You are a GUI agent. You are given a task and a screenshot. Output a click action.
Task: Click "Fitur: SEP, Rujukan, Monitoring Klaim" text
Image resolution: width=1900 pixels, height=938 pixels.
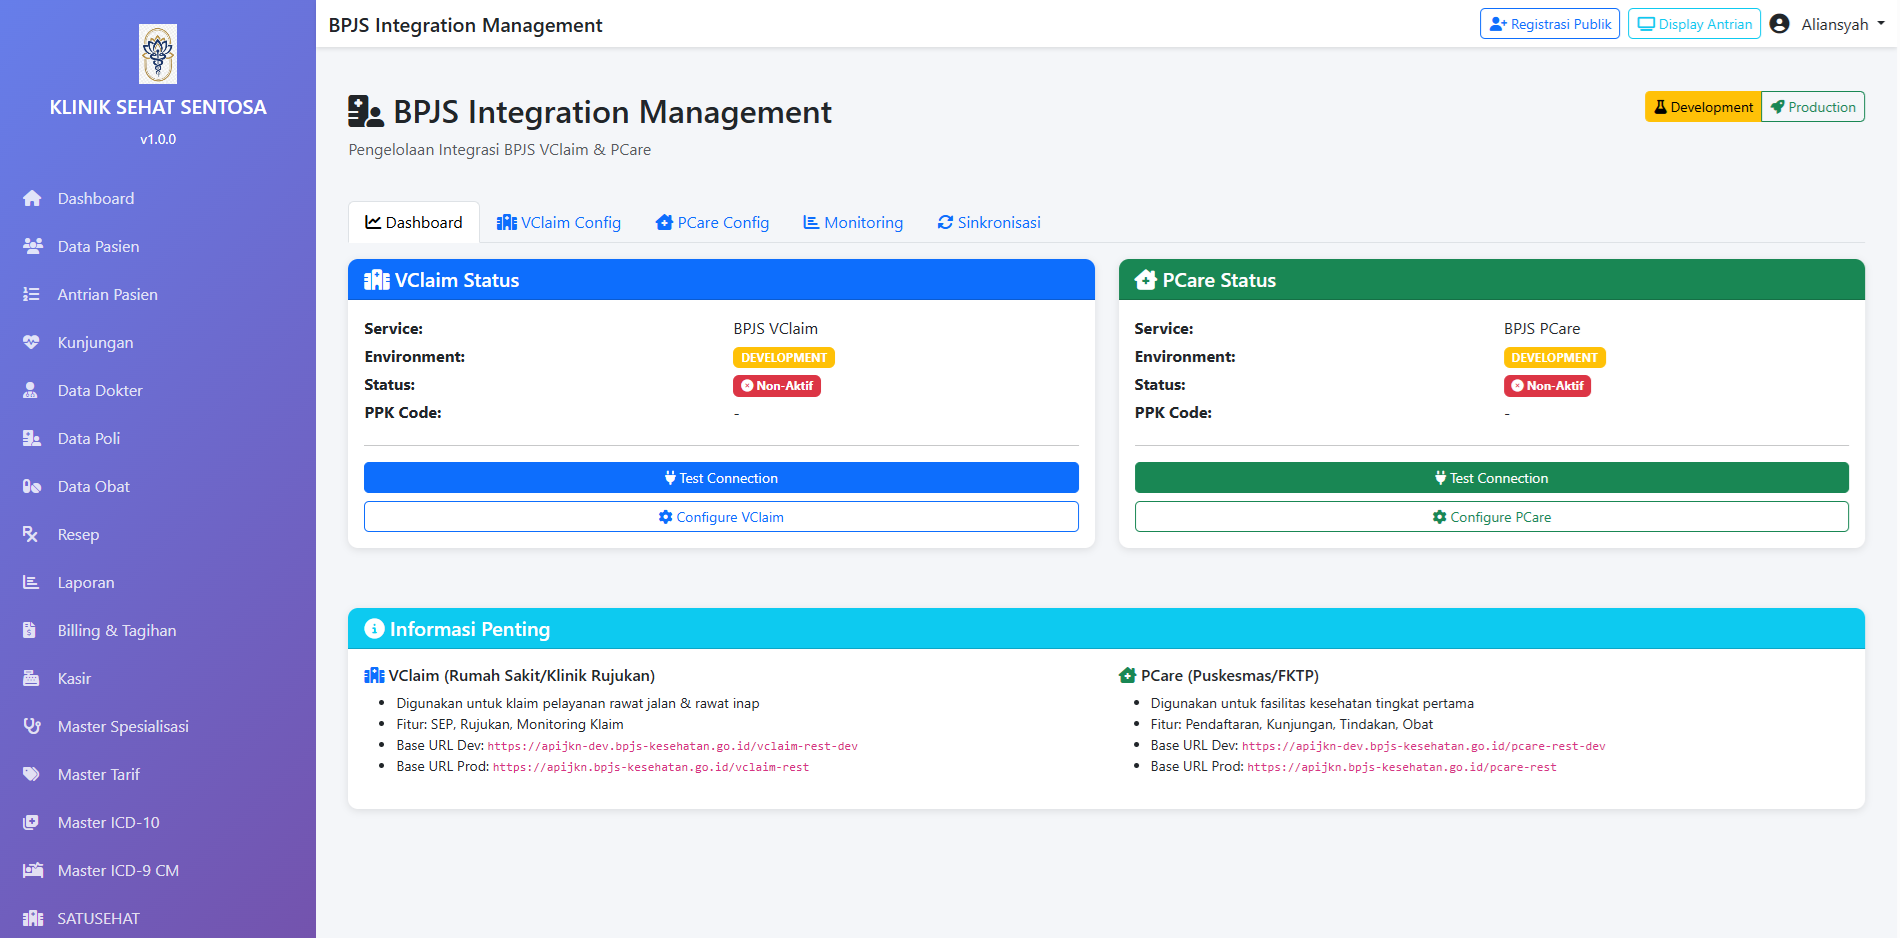click(510, 724)
